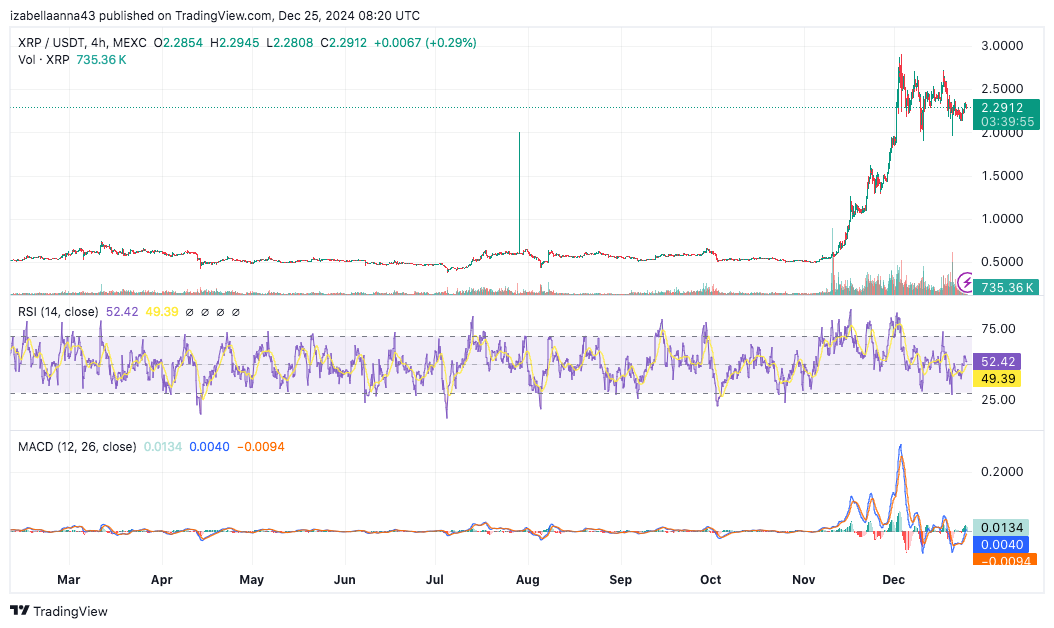Click the orange MACD -0.0094 axis tag
The image size is (1054, 628).
pyautogui.click(x=1004, y=561)
